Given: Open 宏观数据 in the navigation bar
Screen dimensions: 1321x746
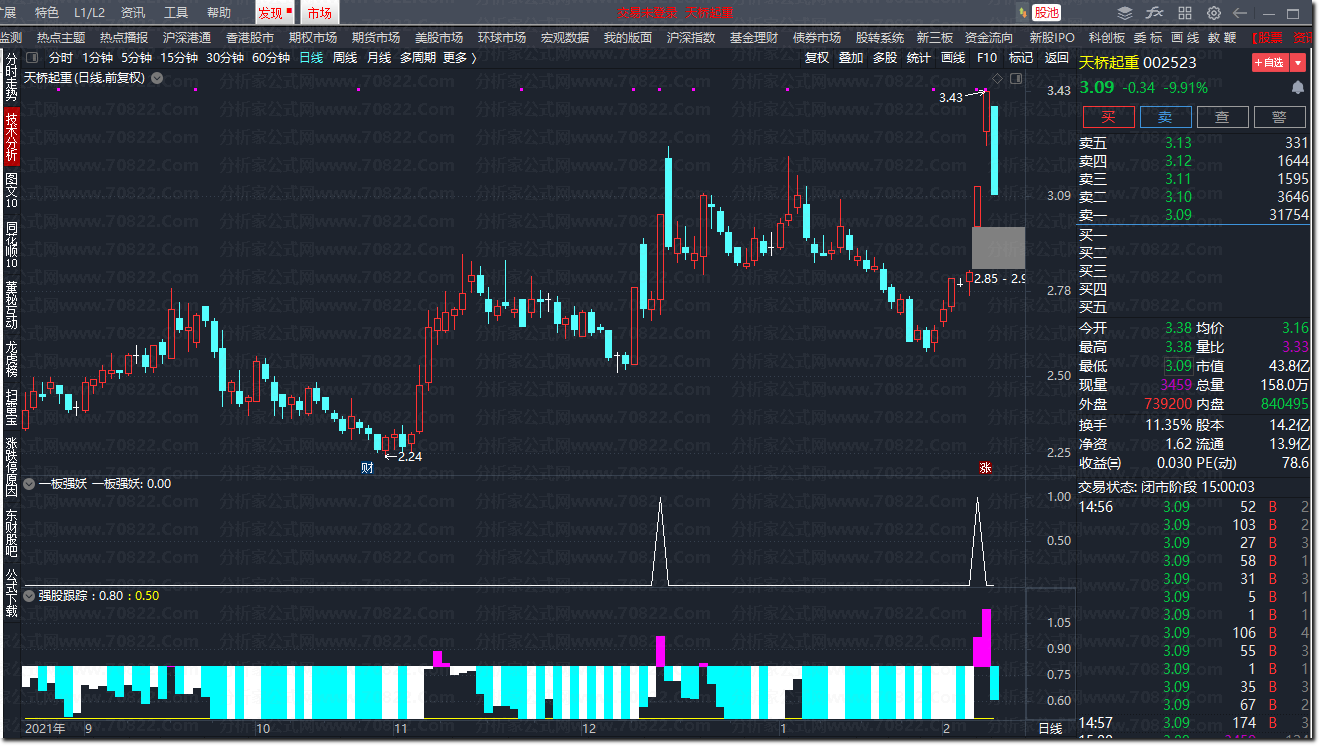Looking at the screenshot, I should click(565, 38).
